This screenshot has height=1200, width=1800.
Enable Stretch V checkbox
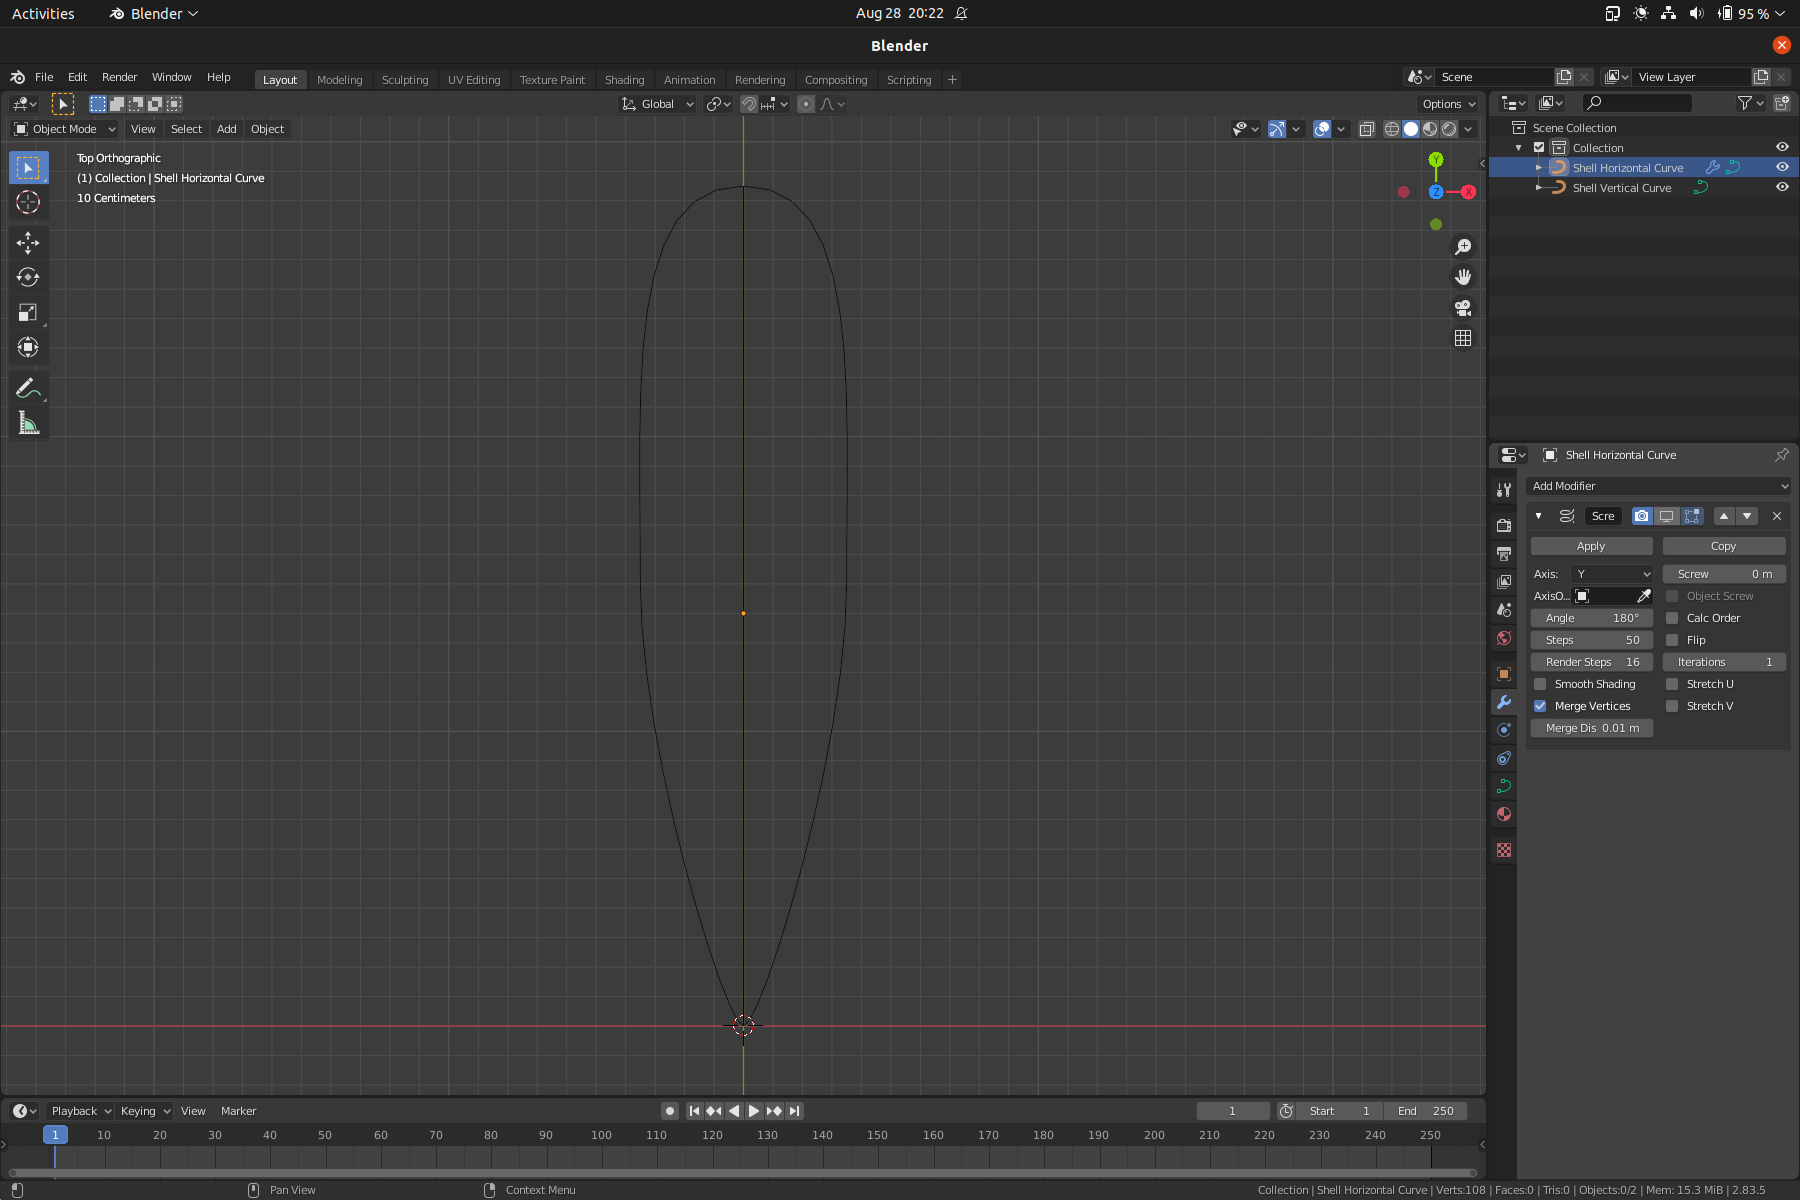[1672, 706]
